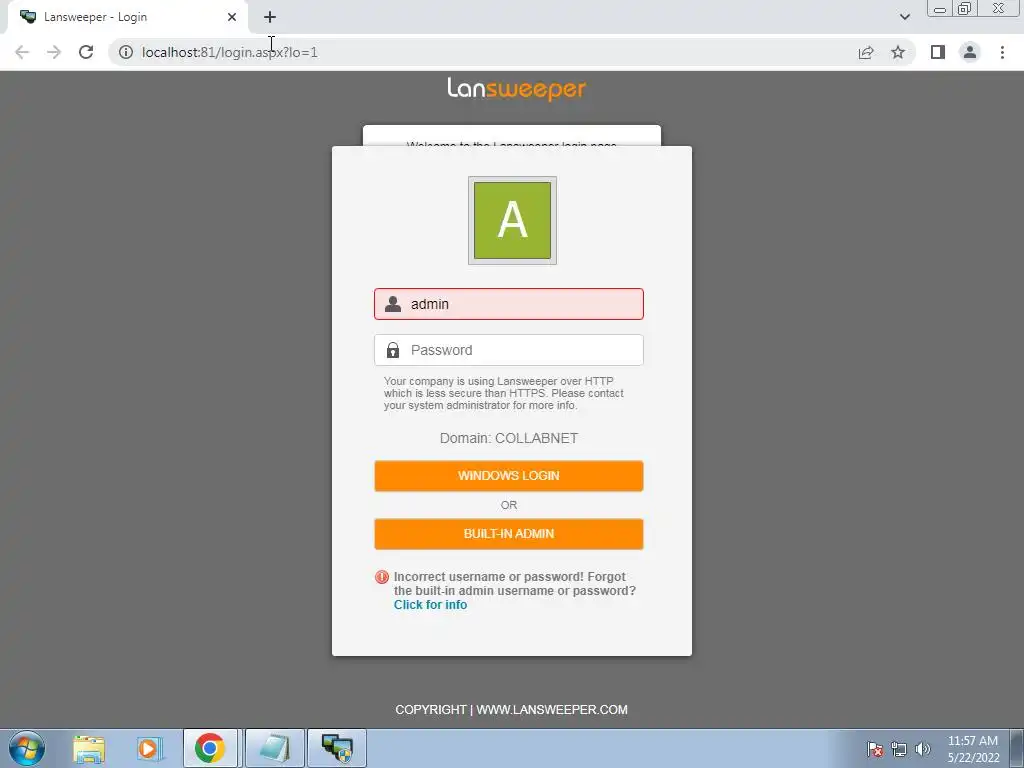The image size is (1024, 768).
Task: Open the Lansweeper taskbar application icon
Action: click(x=337, y=748)
